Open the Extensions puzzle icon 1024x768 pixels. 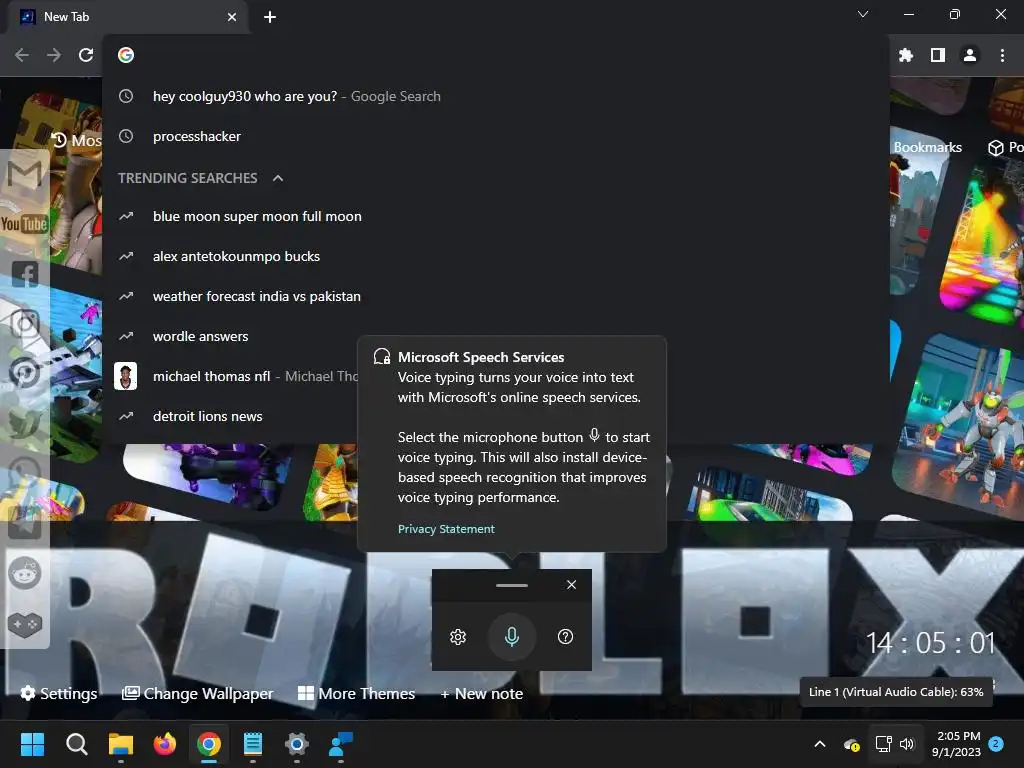coord(905,55)
